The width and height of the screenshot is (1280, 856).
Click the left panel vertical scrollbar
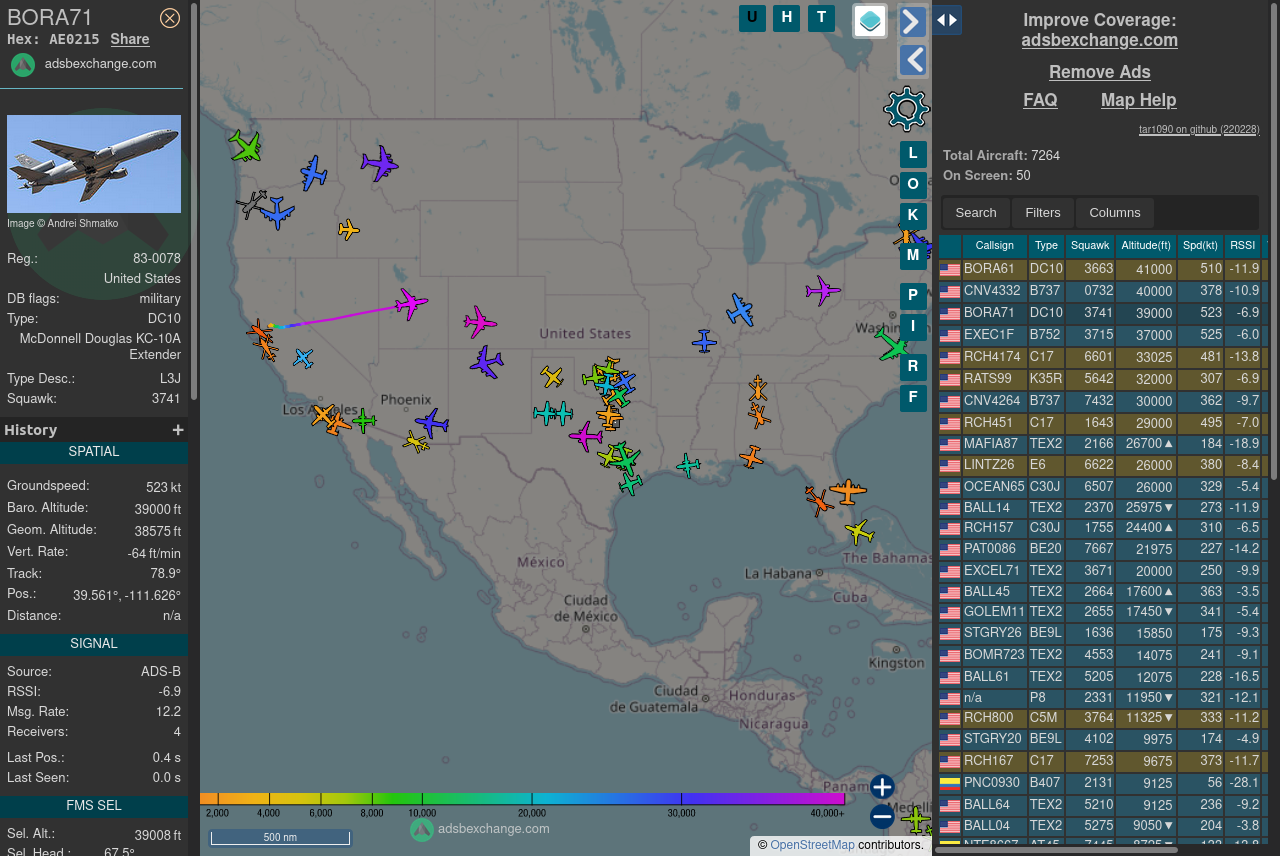(x=194, y=200)
